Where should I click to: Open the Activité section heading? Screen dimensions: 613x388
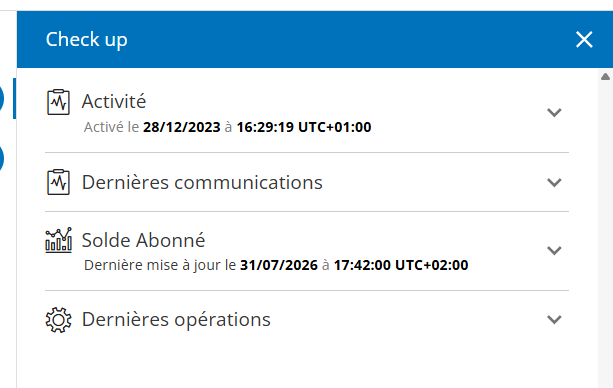114,101
